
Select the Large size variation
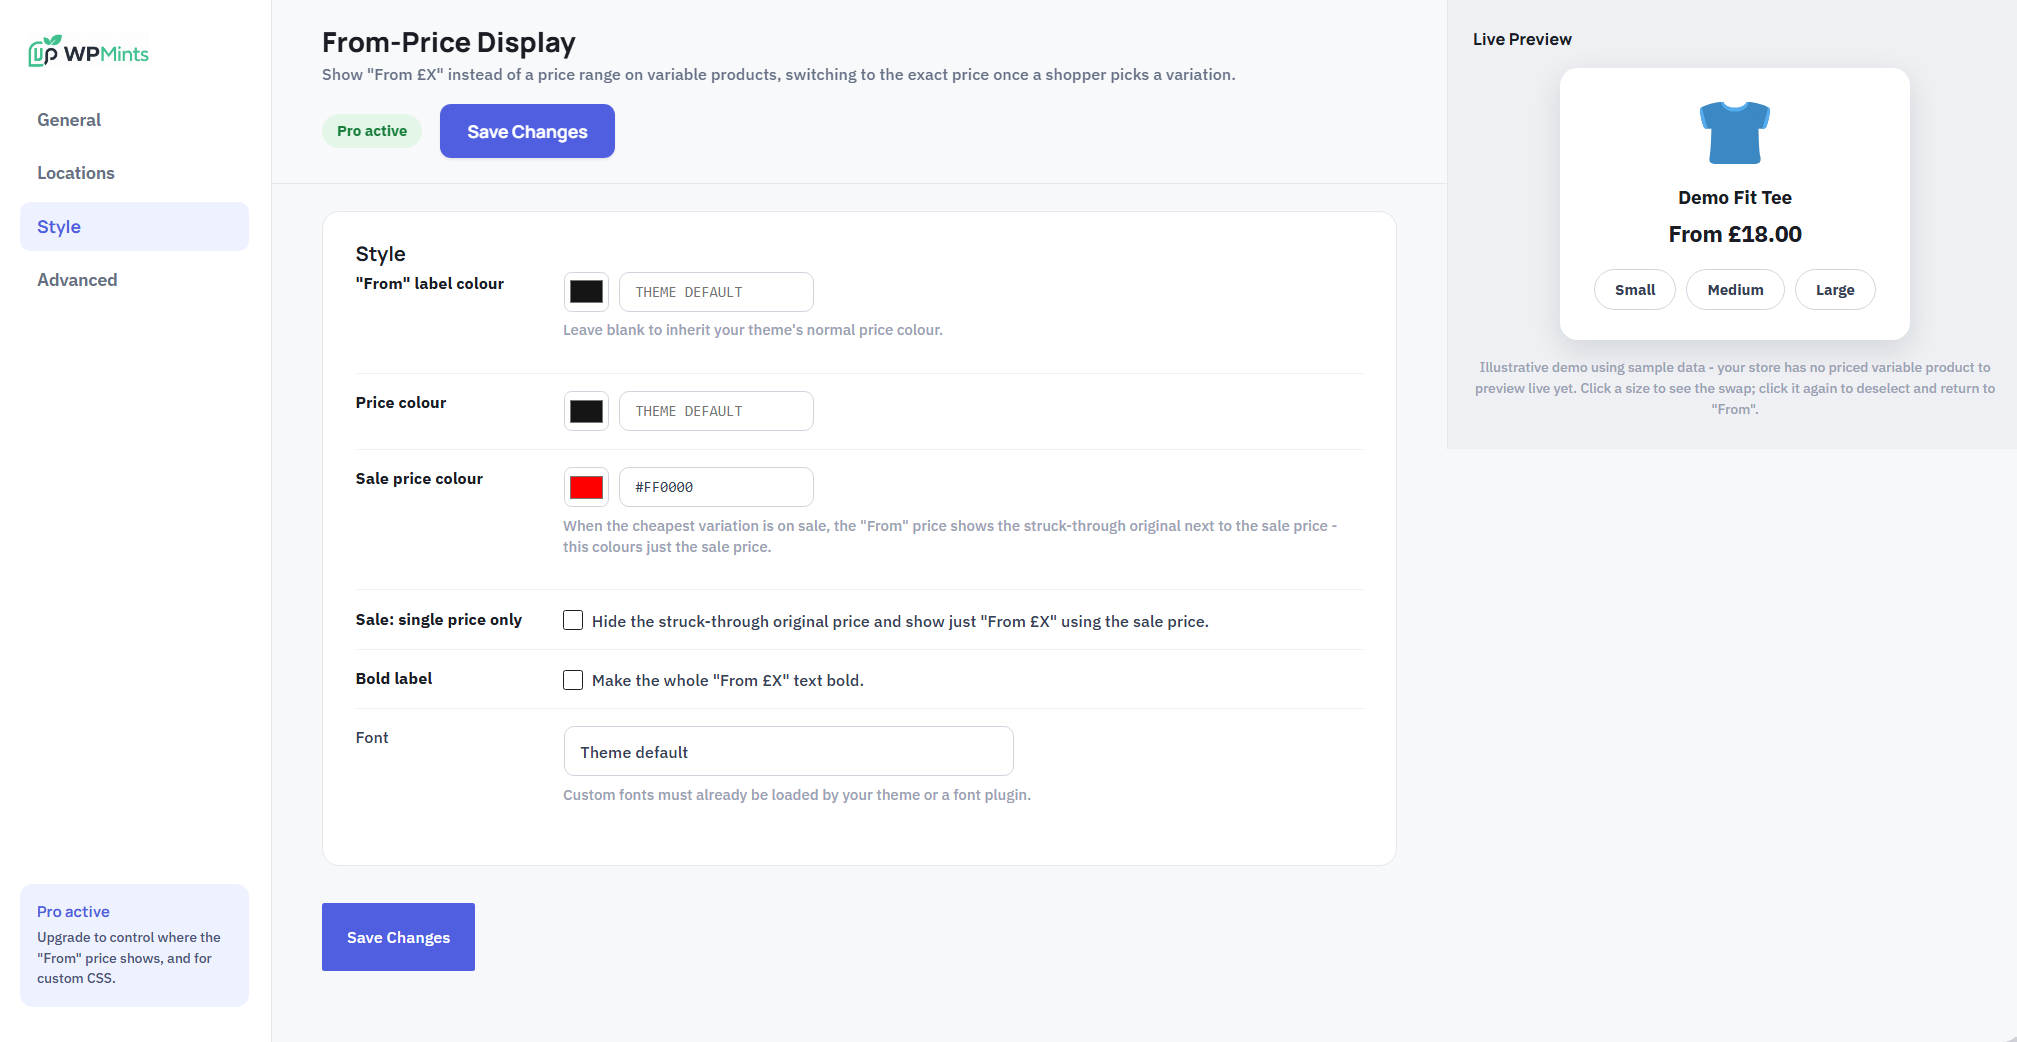[x=1835, y=290]
